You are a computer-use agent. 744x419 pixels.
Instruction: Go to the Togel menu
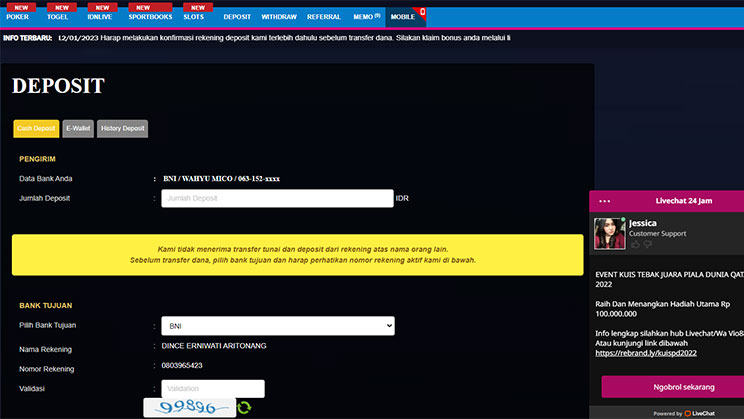point(58,17)
